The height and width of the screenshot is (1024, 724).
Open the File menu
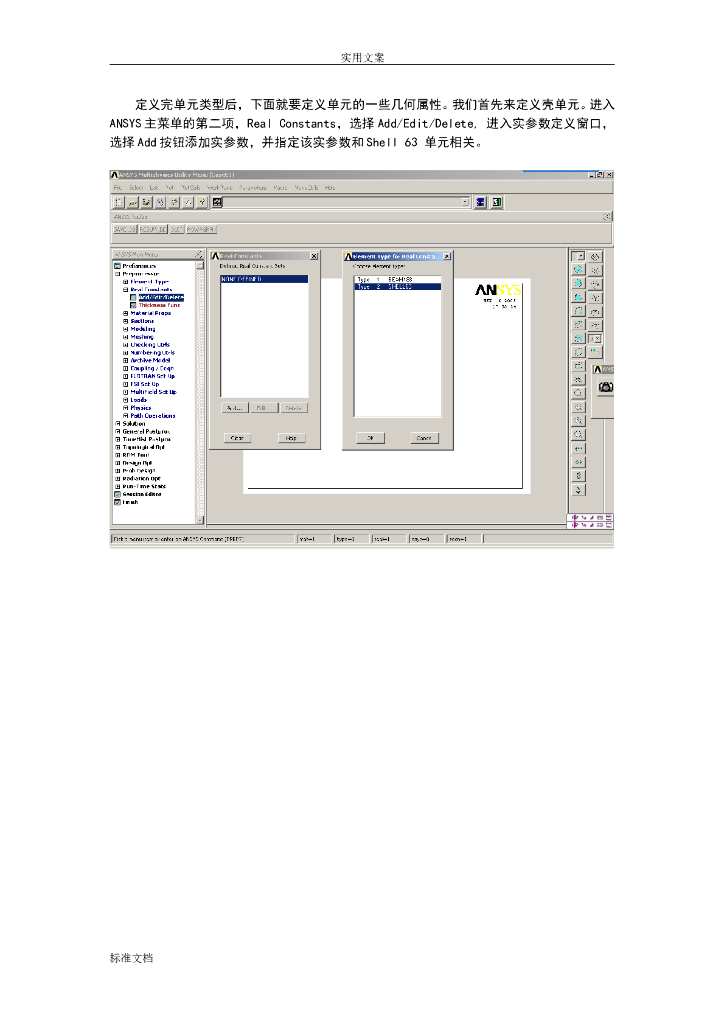click(x=118, y=187)
